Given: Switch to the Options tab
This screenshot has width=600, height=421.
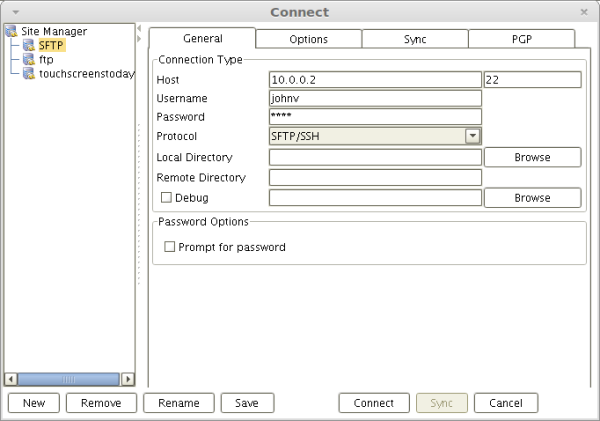Looking at the screenshot, I should tap(308, 39).
